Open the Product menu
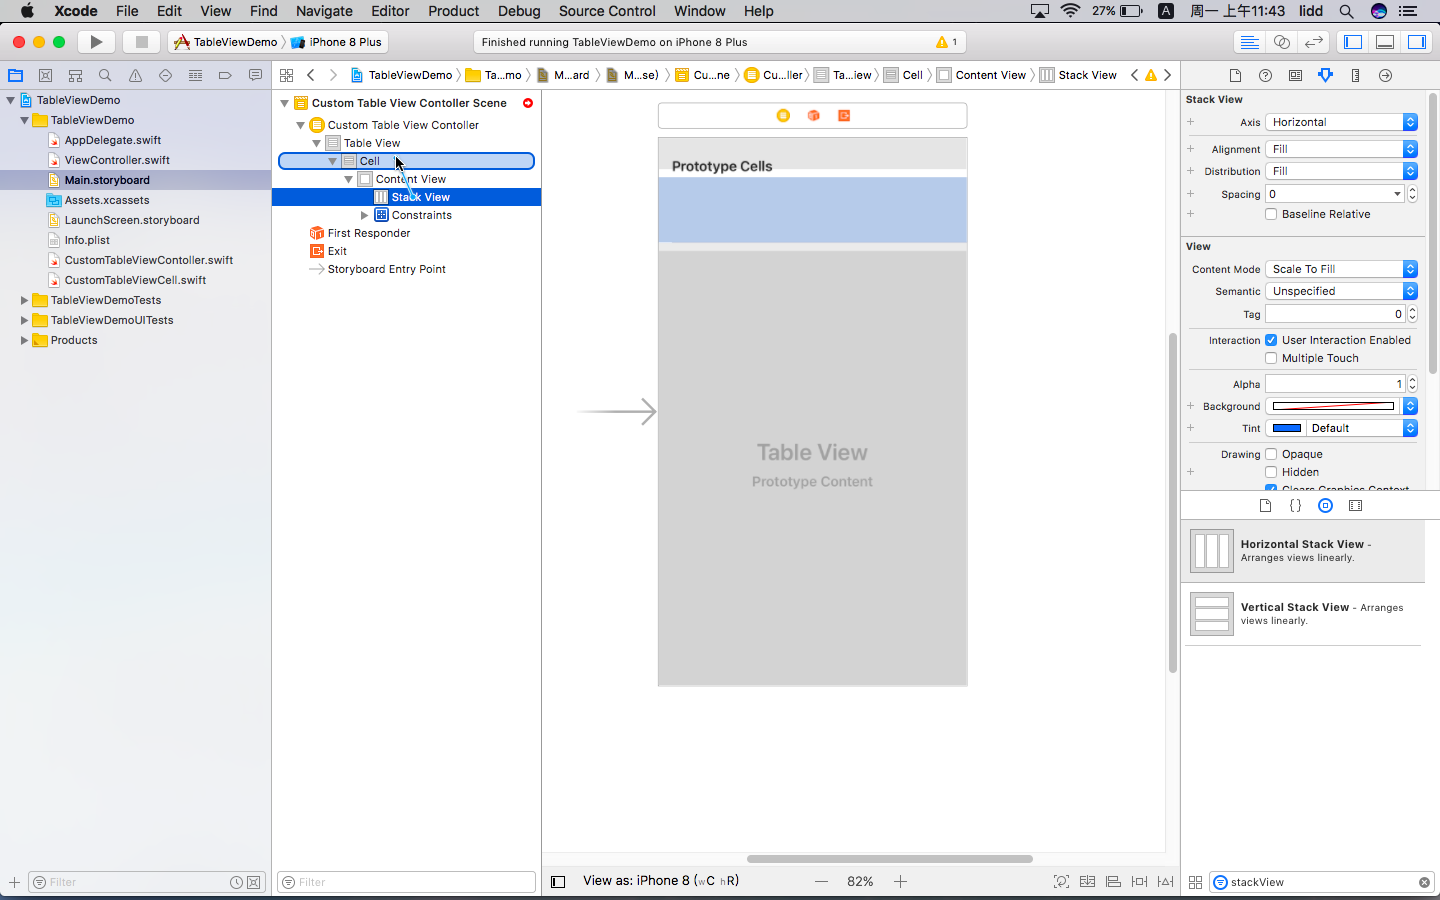The image size is (1440, 900). pyautogui.click(x=453, y=11)
